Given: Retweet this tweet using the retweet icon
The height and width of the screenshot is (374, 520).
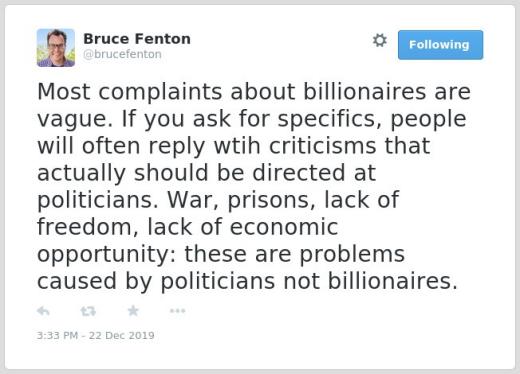Looking at the screenshot, I should 88,311.
